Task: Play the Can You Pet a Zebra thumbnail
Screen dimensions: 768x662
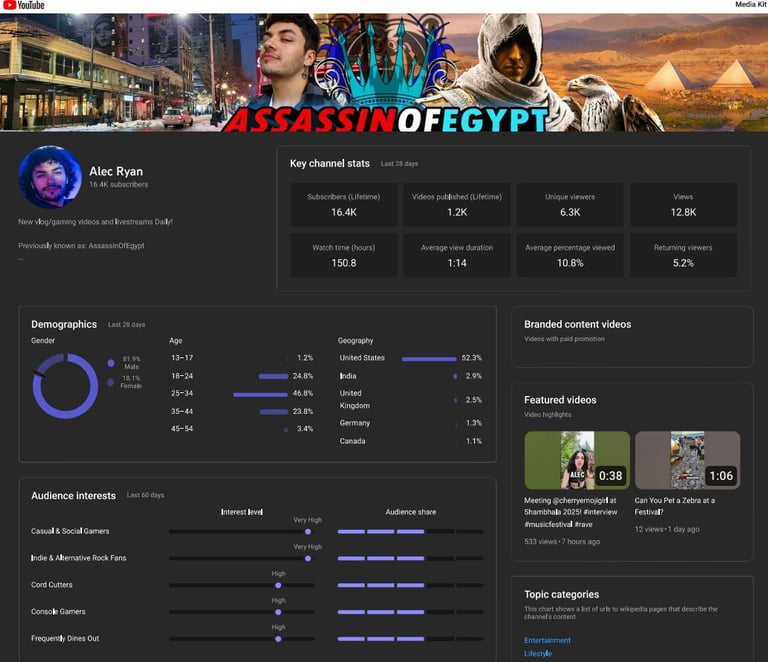Action: 688,460
